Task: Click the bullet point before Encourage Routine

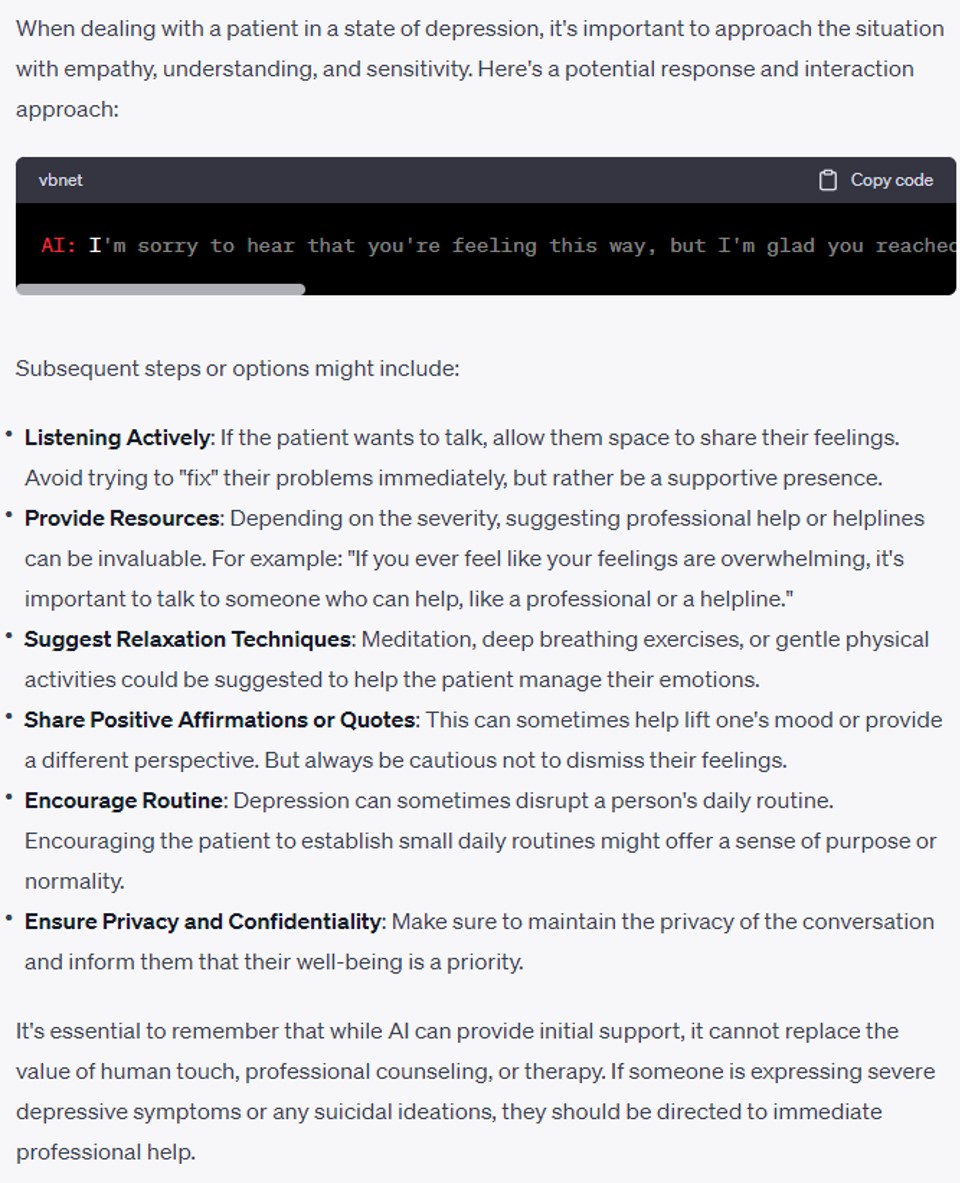Action: point(9,800)
